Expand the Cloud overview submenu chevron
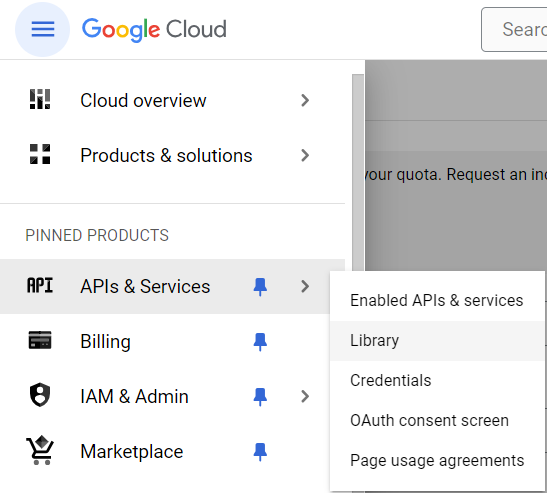The height and width of the screenshot is (493, 547). tap(305, 100)
